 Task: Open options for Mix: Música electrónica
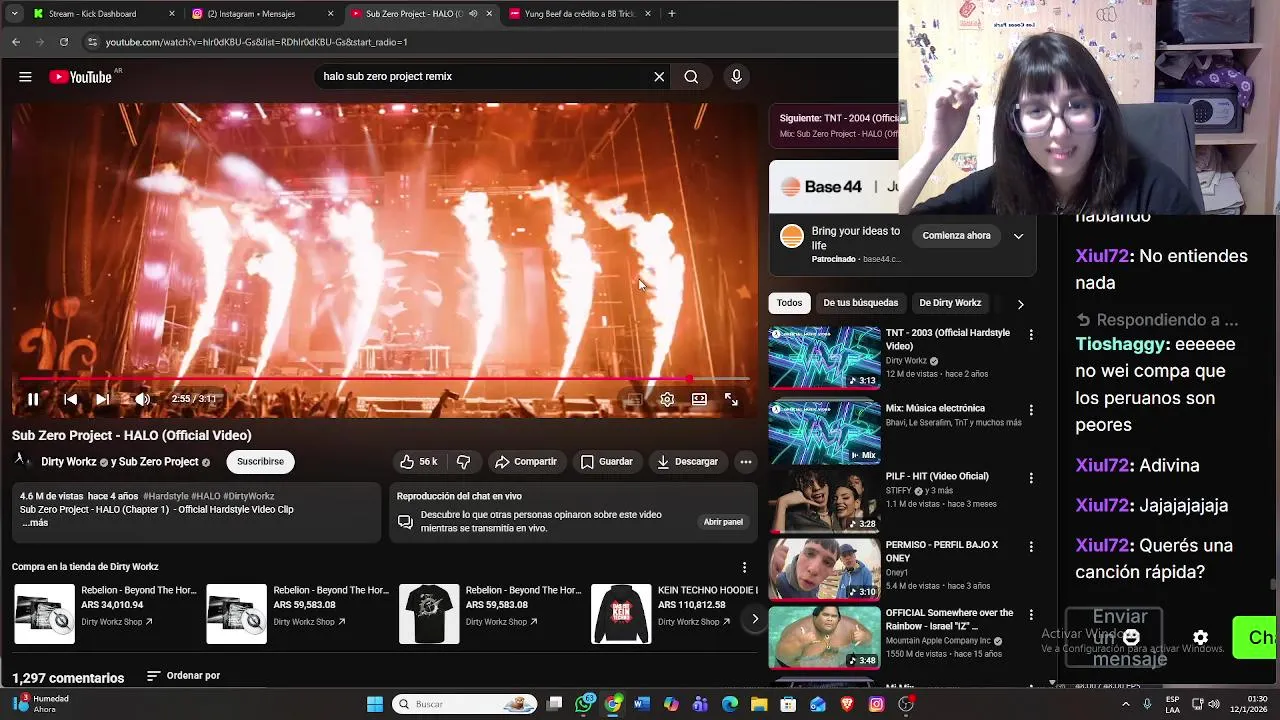1031,410
